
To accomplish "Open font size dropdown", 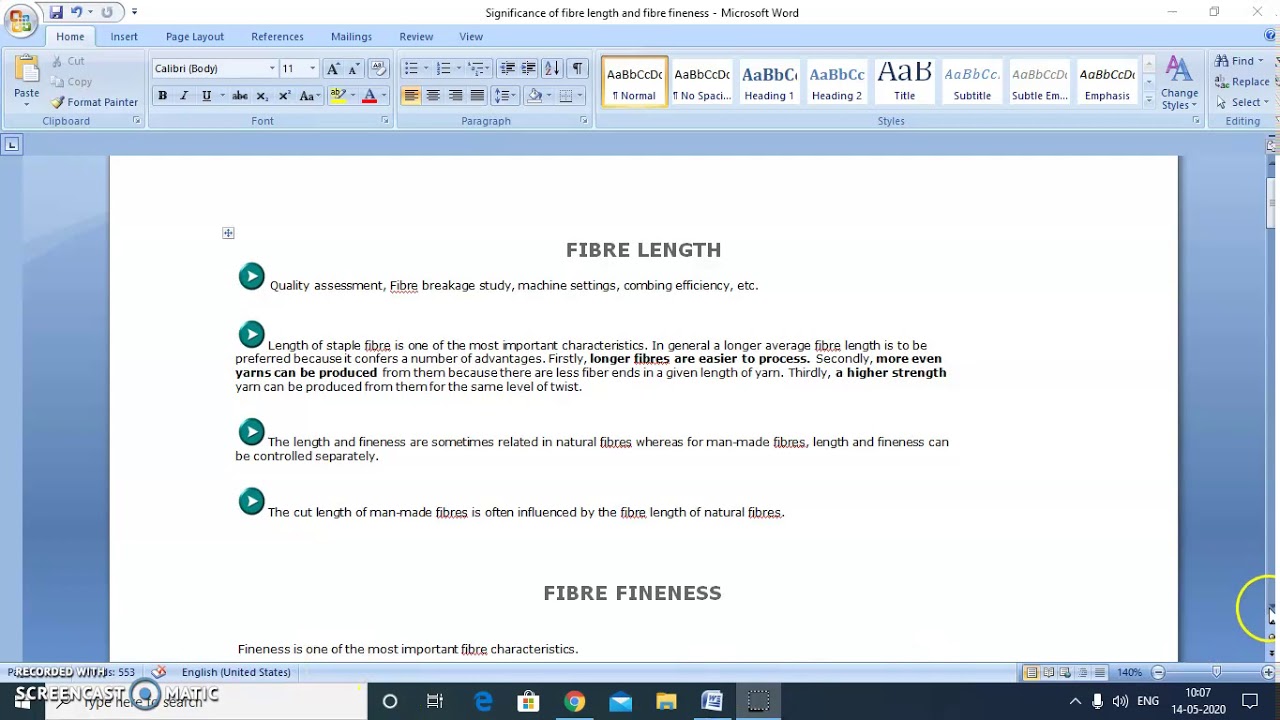I will (312, 68).
